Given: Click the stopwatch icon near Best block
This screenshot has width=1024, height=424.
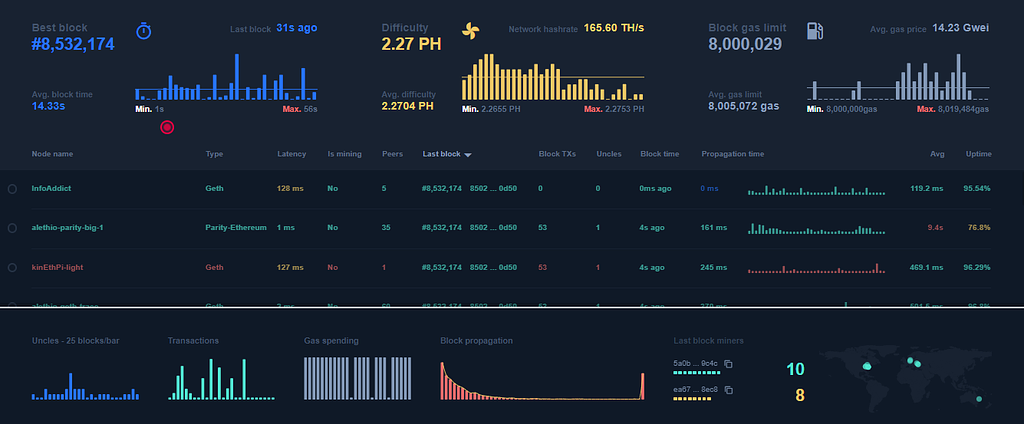Looking at the screenshot, I should pos(144,31).
